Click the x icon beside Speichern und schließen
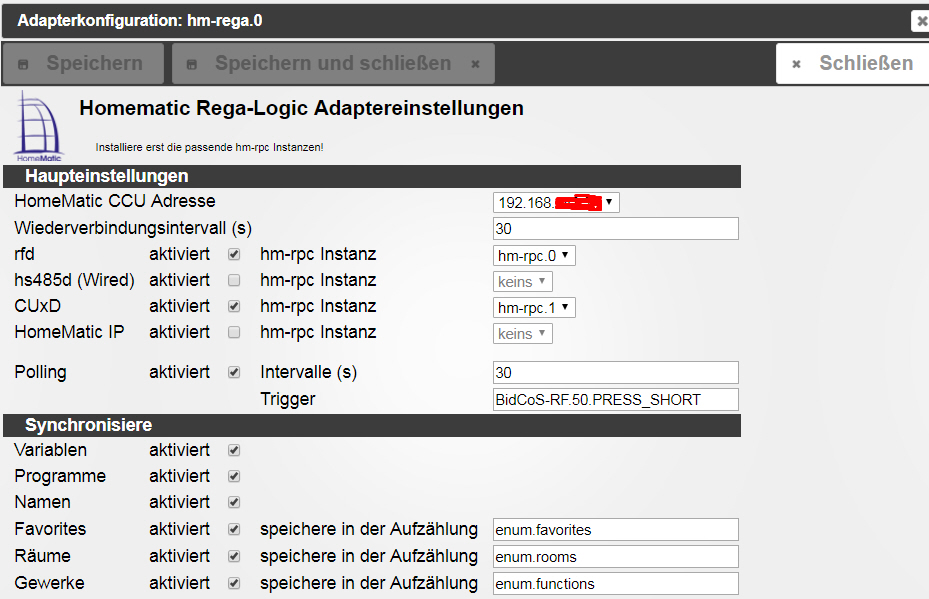This screenshot has width=929, height=599. 476,64
